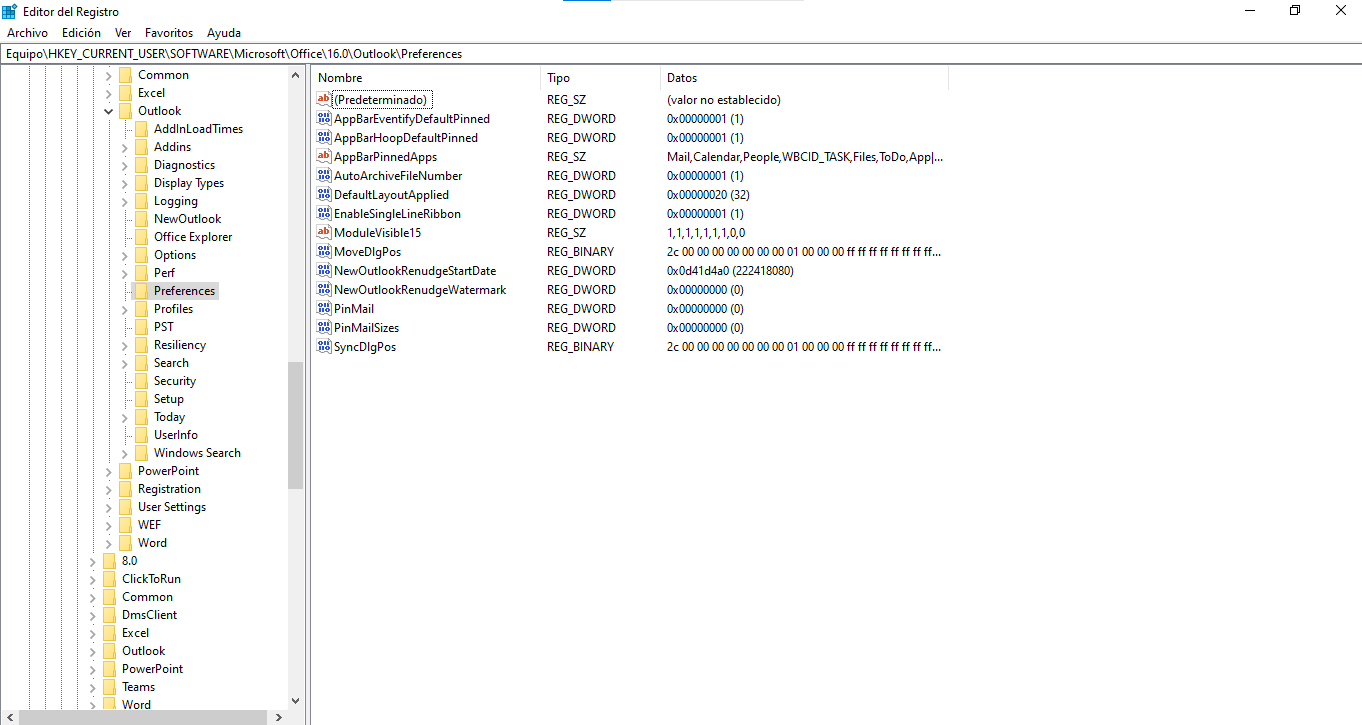Click the NewOutlookRenudgeWatermark value icon
This screenshot has height=725, width=1362.
point(323,290)
